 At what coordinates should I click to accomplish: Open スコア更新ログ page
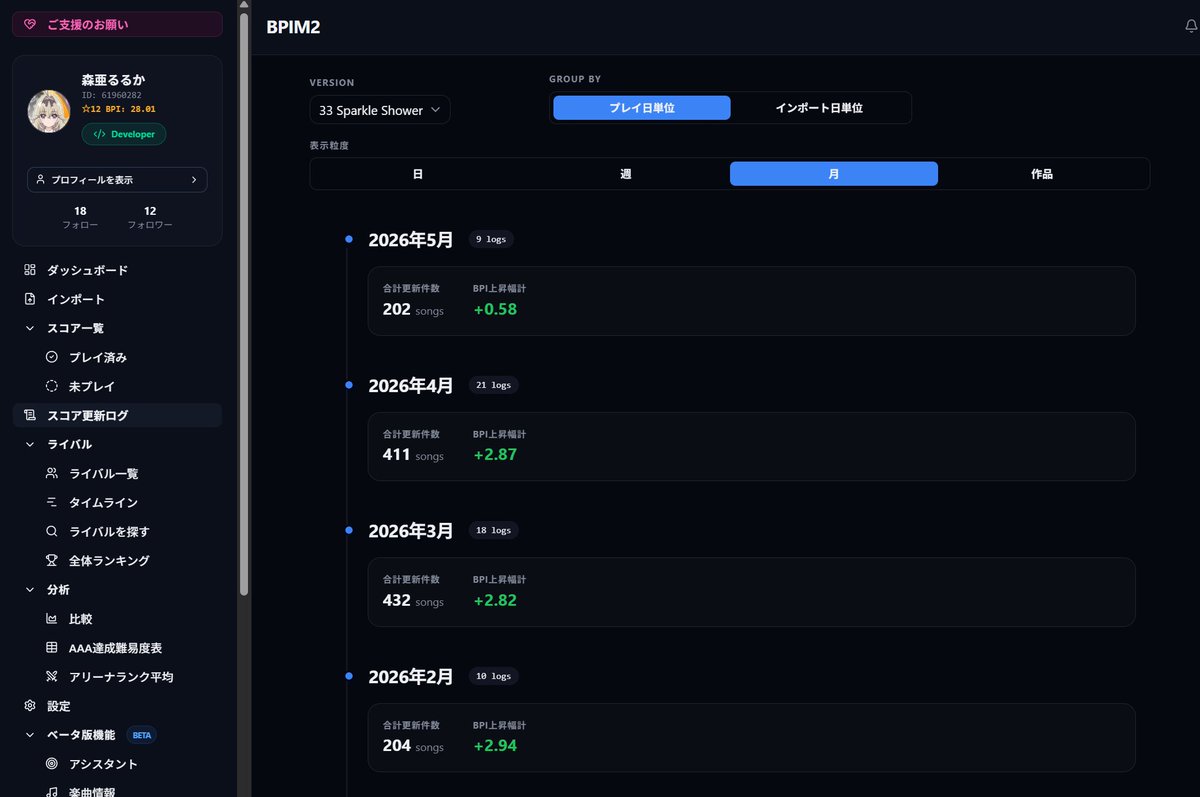coord(117,415)
